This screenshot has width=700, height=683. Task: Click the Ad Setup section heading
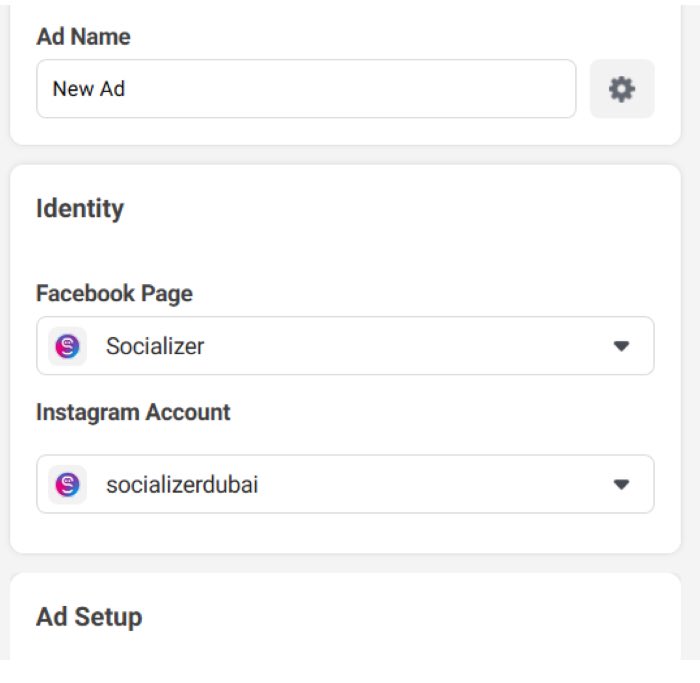[x=89, y=617]
